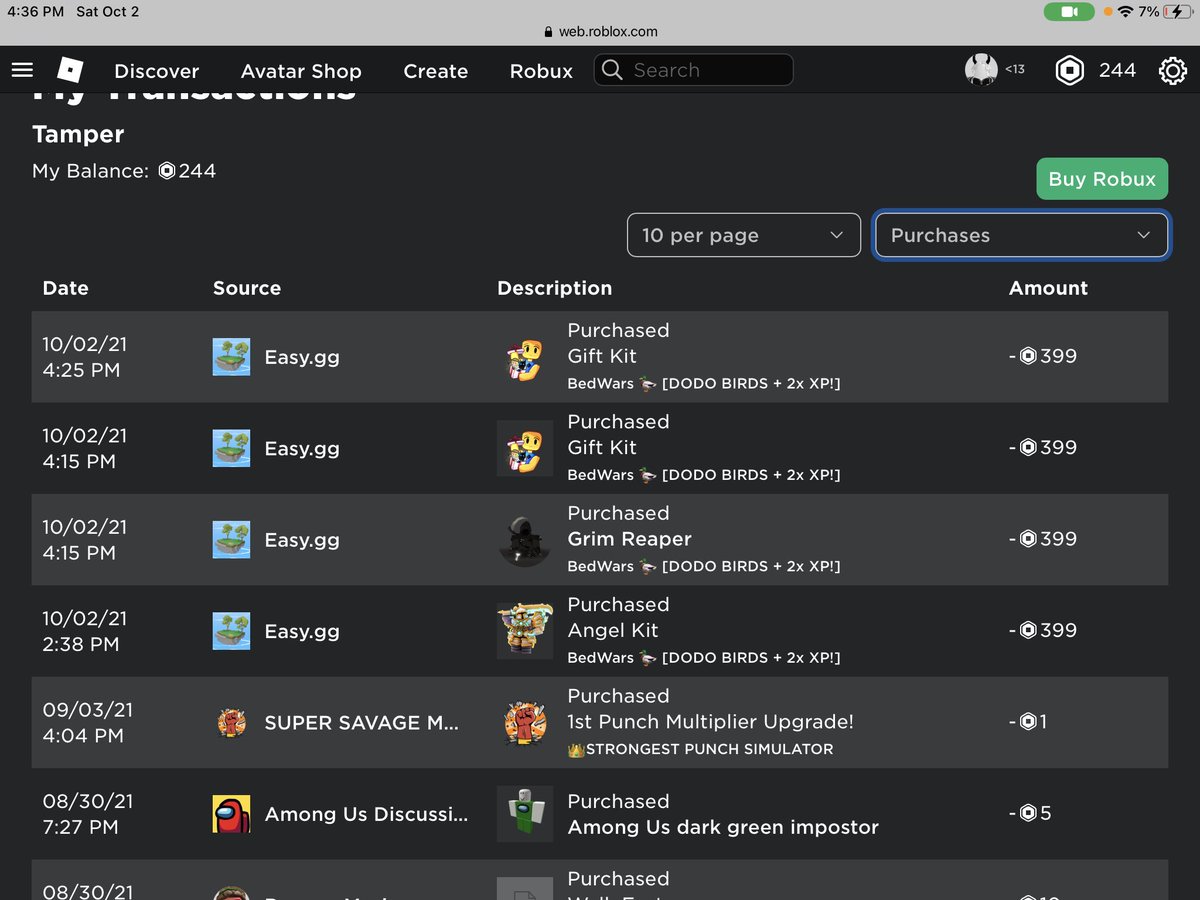Click the Buy Robux button
This screenshot has width=1200, height=900.
(x=1102, y=179)
